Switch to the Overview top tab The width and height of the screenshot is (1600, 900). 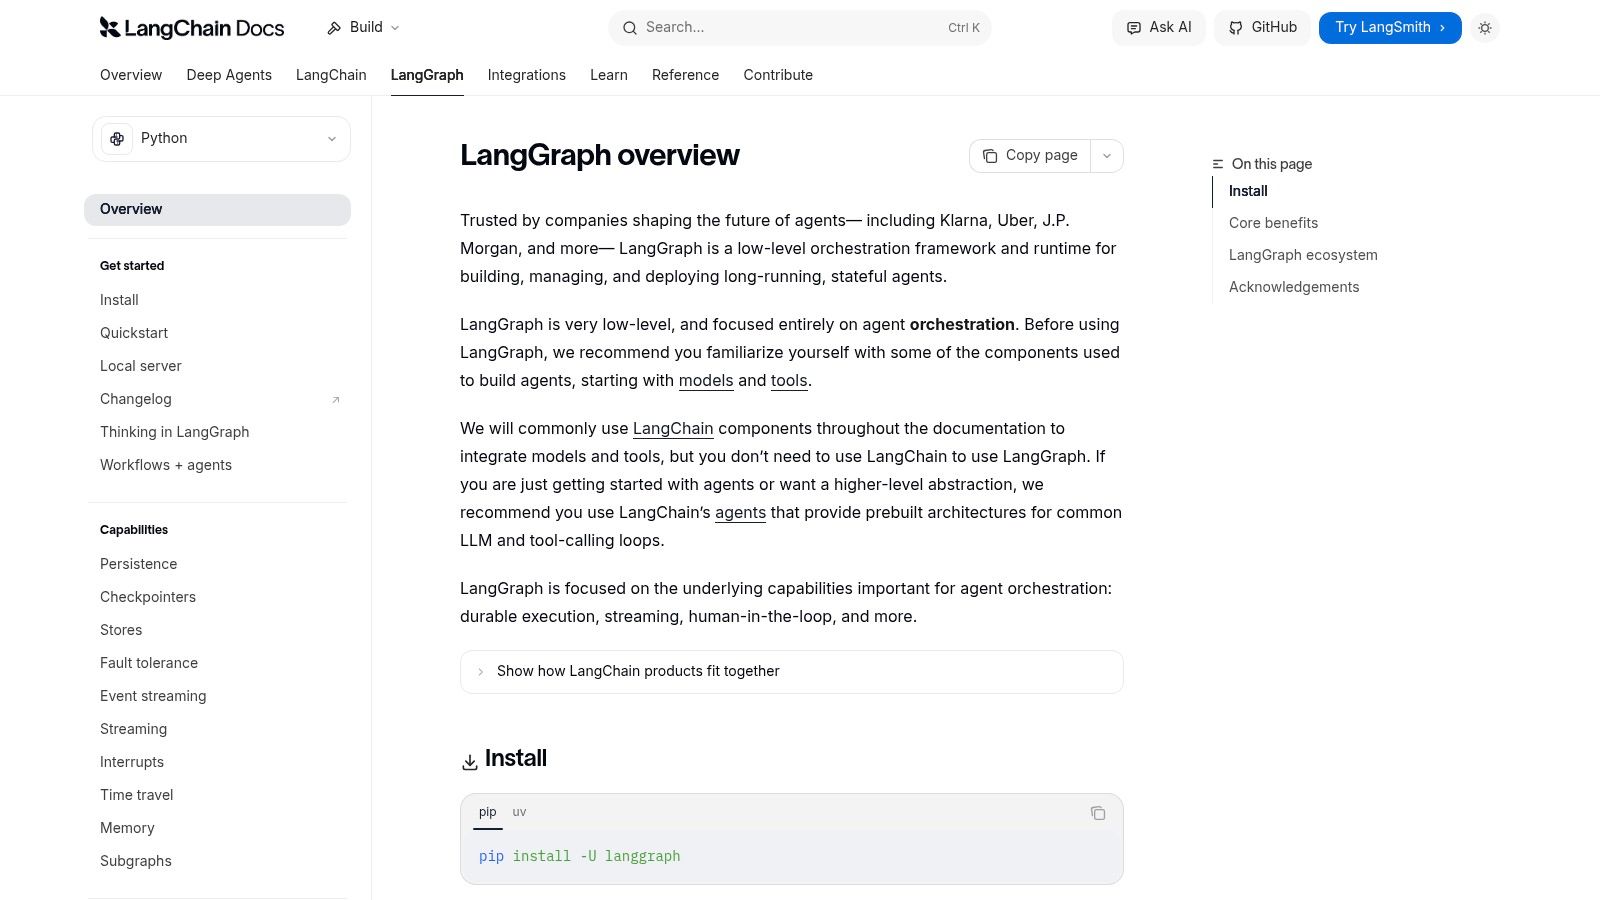click(131, 75)
